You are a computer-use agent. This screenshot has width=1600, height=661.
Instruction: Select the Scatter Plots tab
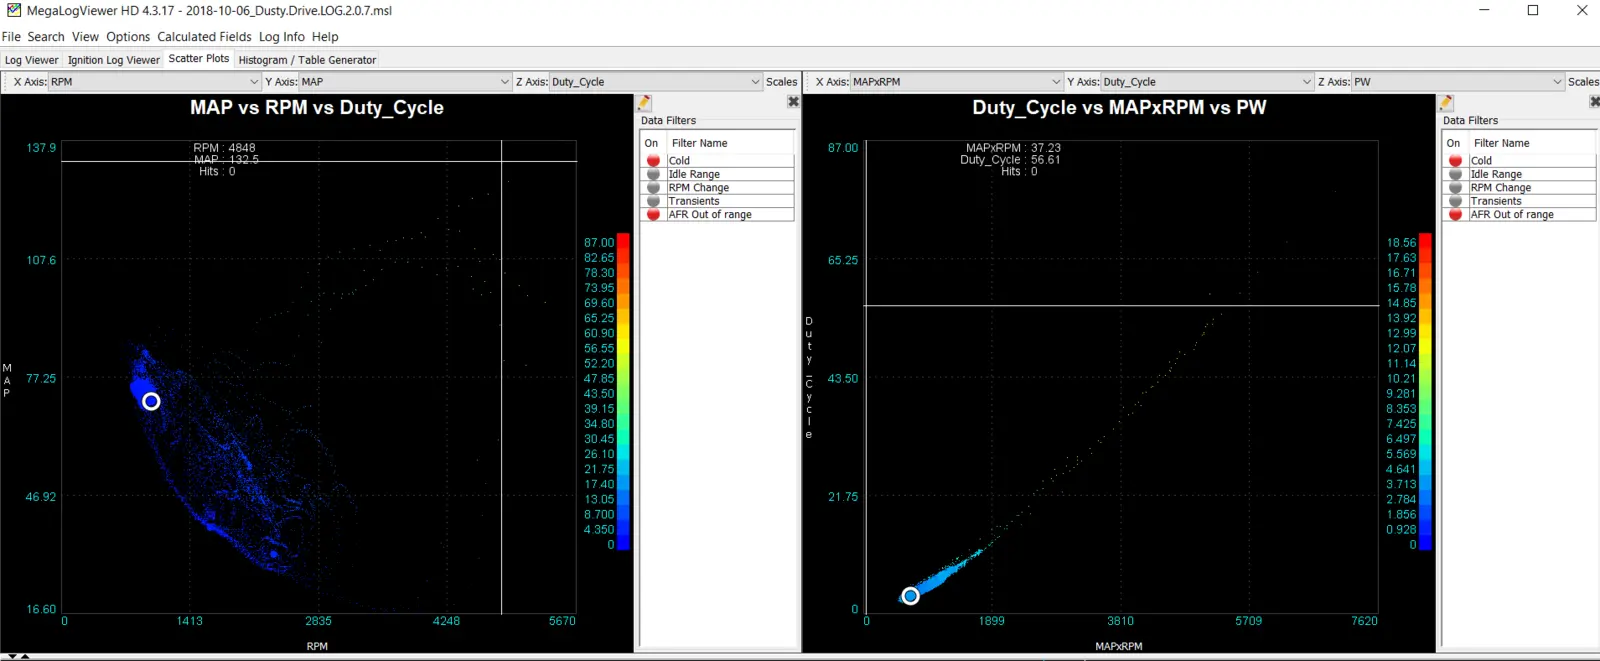(x=199, y=59)
